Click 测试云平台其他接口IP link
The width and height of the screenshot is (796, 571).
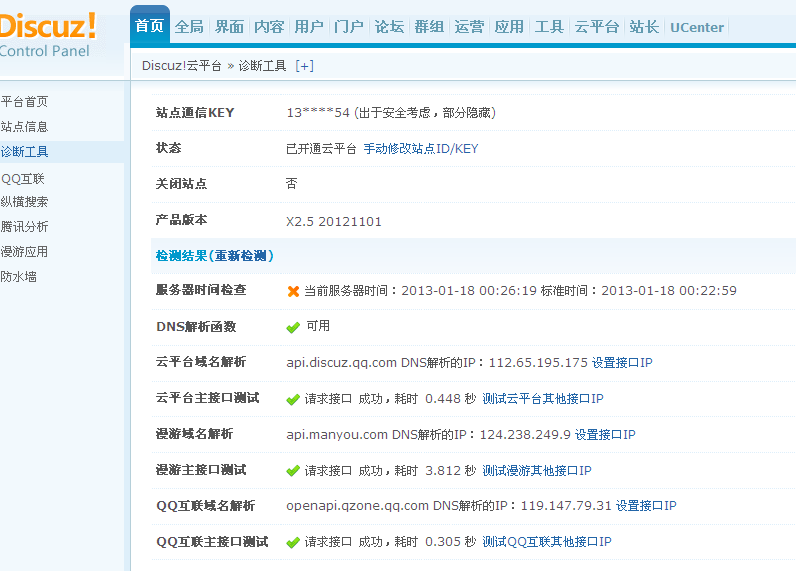point(543,399)
